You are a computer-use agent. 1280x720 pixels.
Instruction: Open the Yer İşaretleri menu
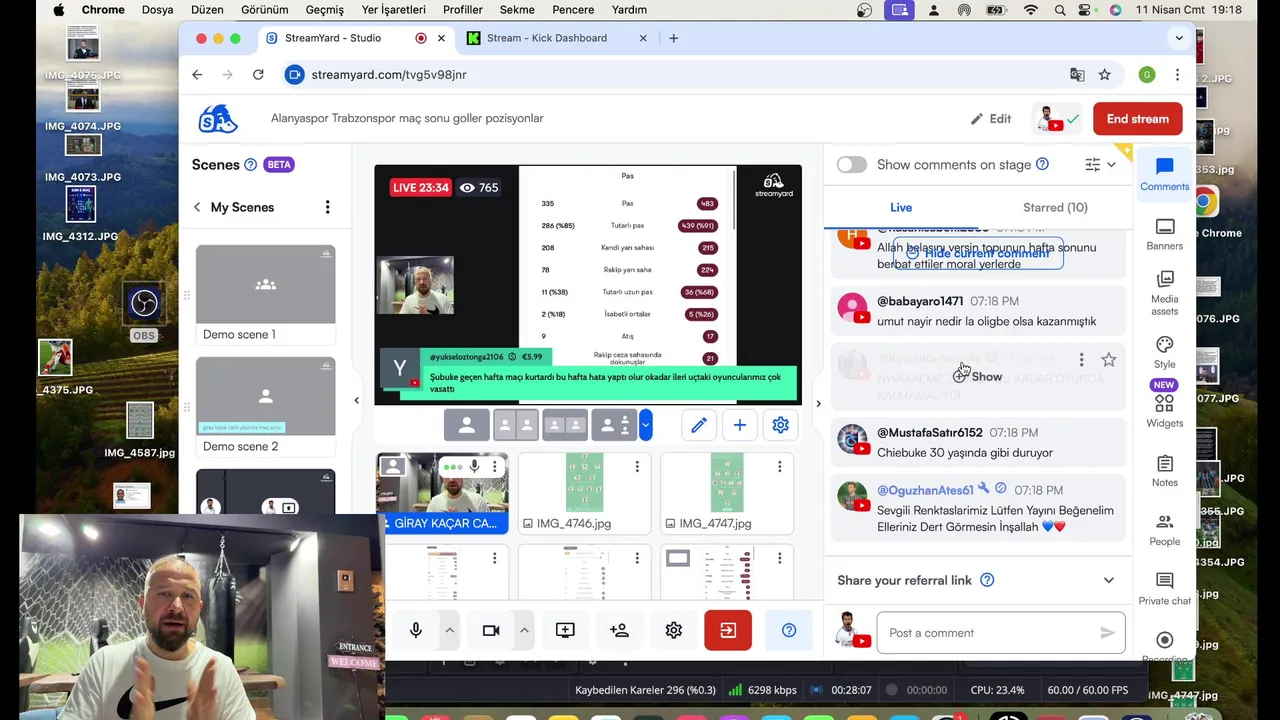[x=393, y=10]
